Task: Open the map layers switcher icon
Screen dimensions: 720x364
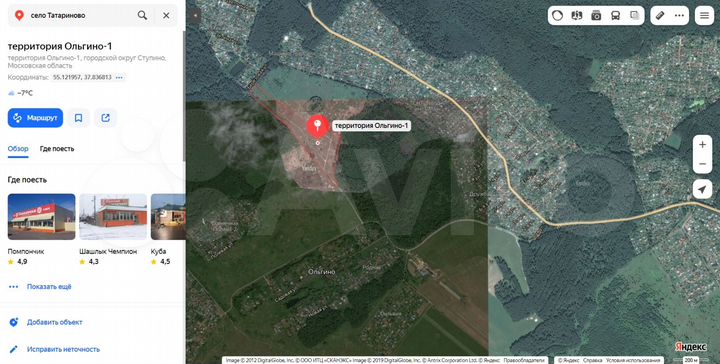Action: pyautogui.click(x=635, y=16)
